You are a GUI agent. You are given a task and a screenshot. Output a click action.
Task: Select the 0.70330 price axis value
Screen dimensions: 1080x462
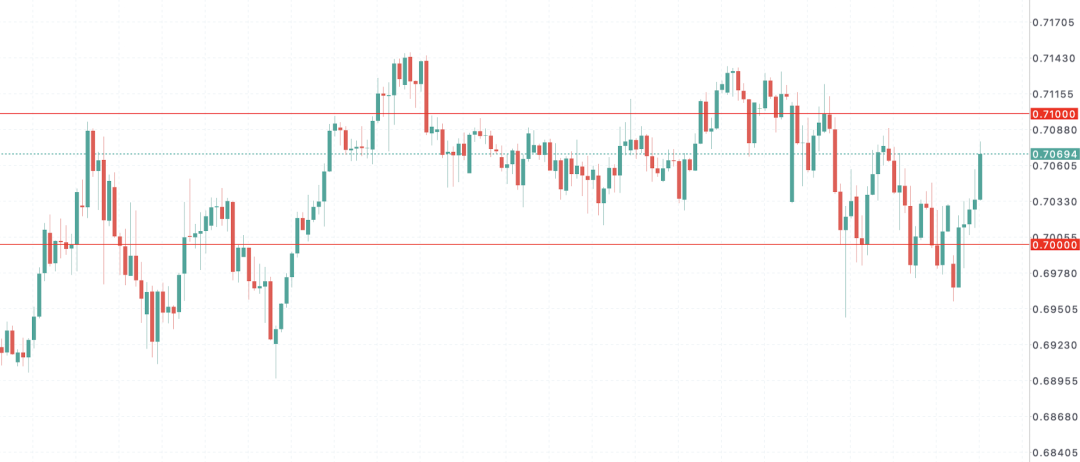click(x=1053, y=202)
